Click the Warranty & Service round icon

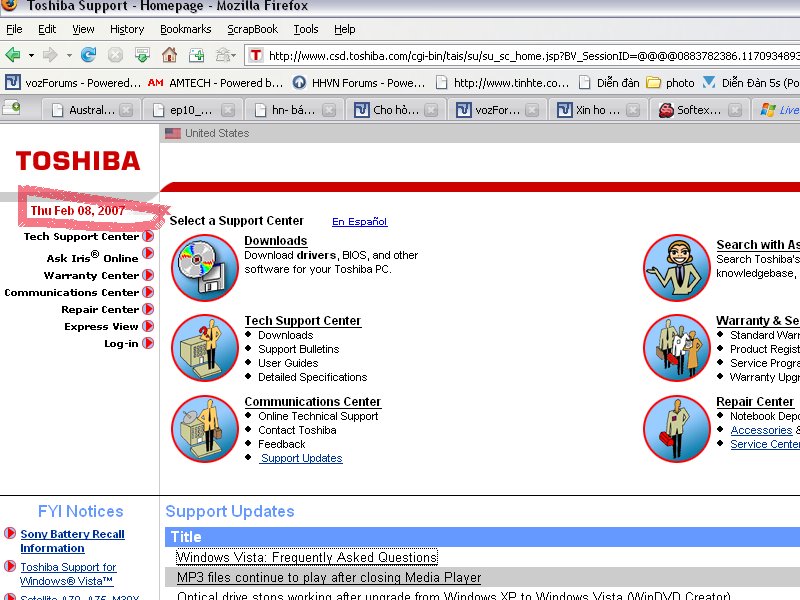coord(677,348)
